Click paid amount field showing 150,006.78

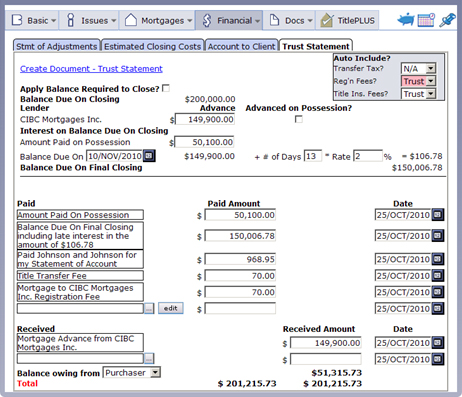pyautogui.click(x=240, y=236)
